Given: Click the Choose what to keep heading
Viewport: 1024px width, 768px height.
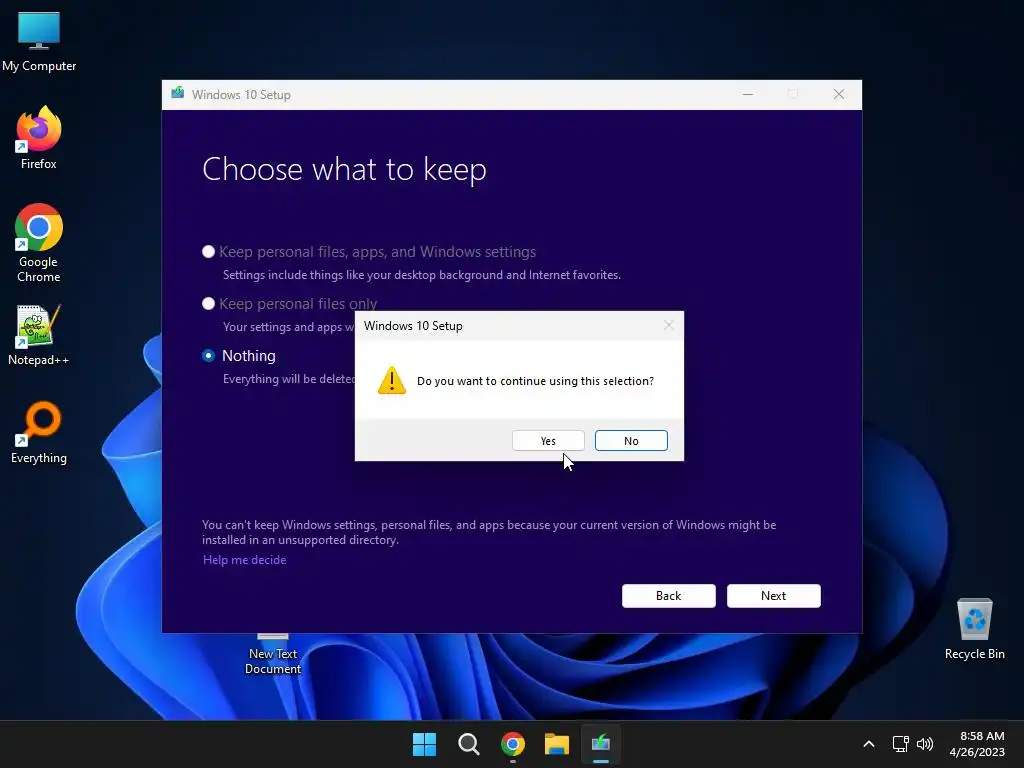Looking at the screenshot, I should pos(344,170).
